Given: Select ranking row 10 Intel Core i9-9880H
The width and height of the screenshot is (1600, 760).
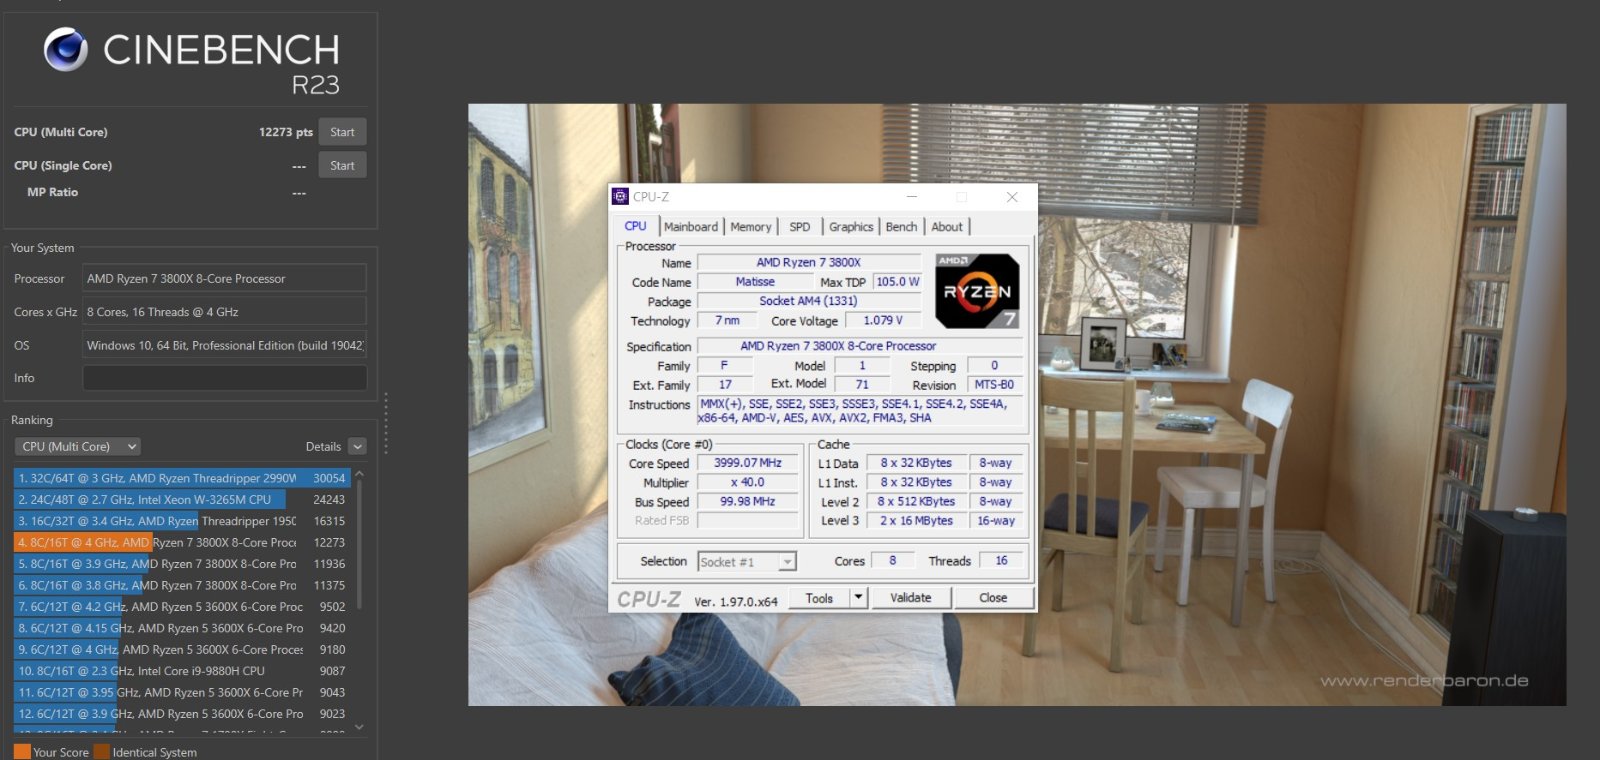Looking at the screenshot, I should tap(182, 671).
